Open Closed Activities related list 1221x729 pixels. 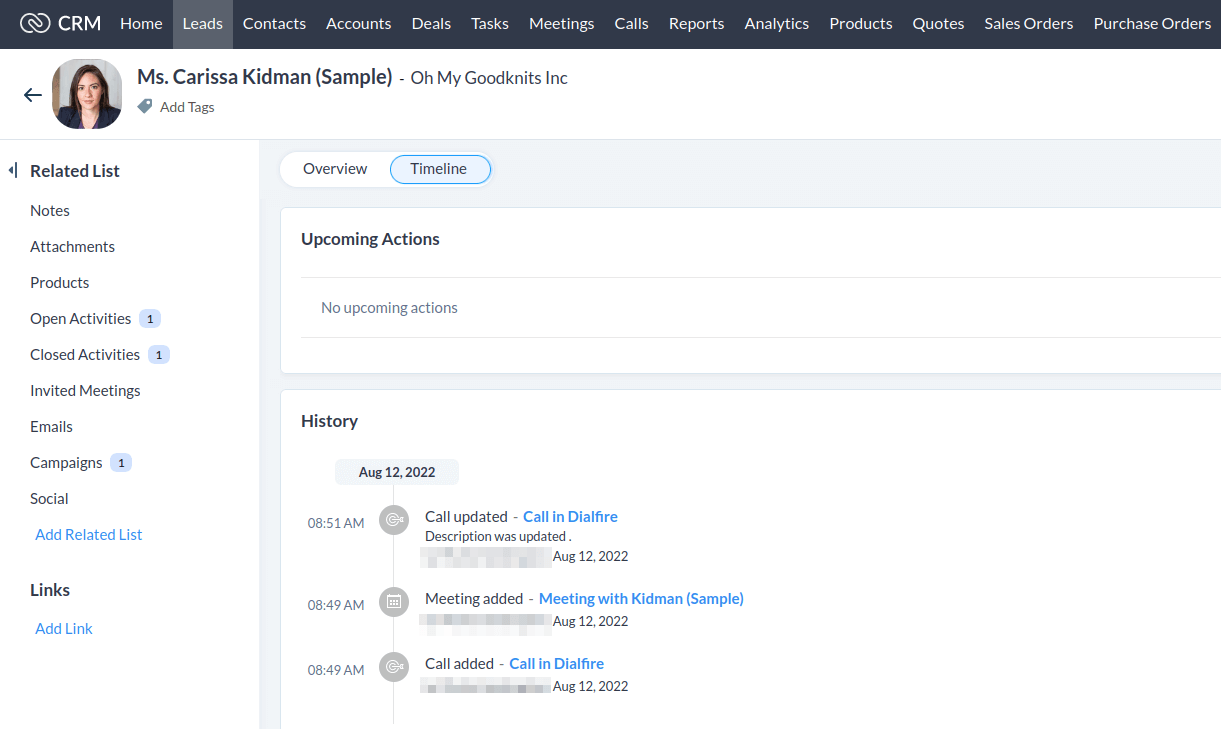85,355
